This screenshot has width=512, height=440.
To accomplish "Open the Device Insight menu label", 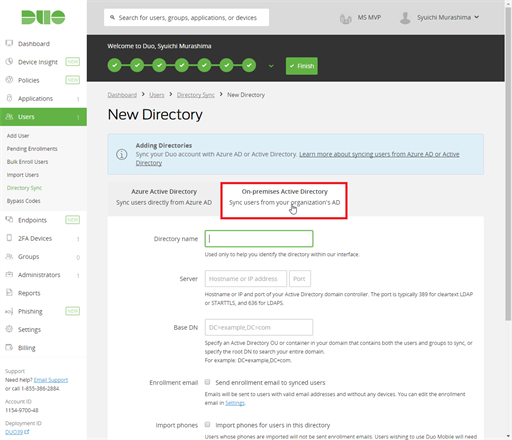I will coord(38,62).
